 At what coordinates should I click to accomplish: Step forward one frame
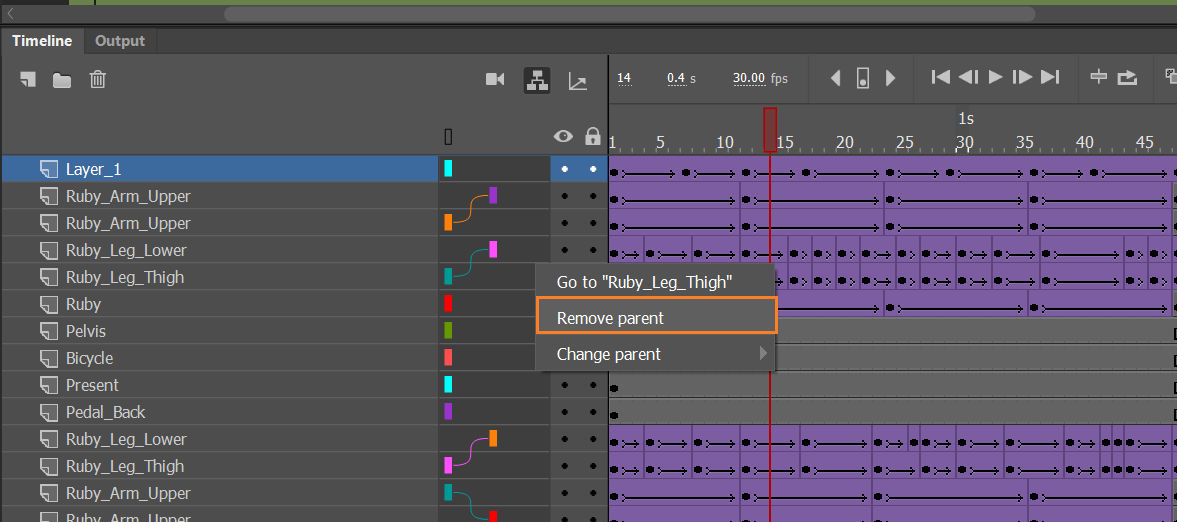point(1022,77)
